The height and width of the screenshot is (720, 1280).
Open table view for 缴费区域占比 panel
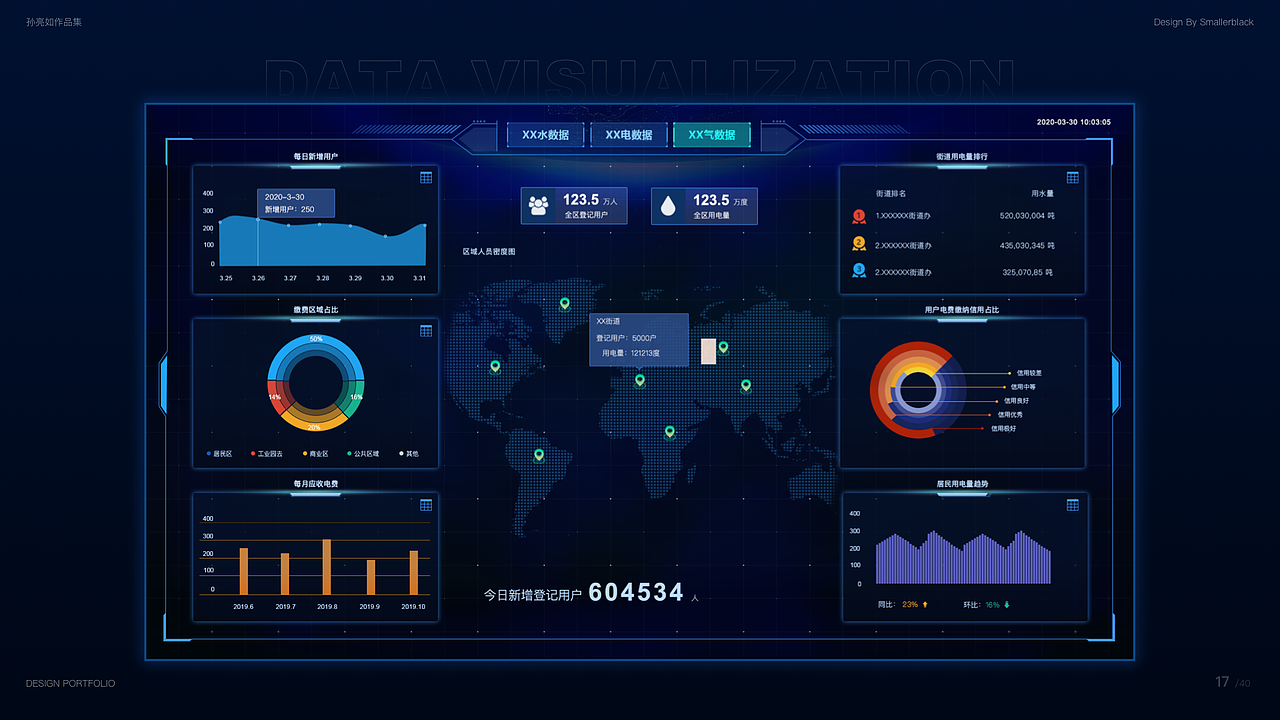pos(426,331)
